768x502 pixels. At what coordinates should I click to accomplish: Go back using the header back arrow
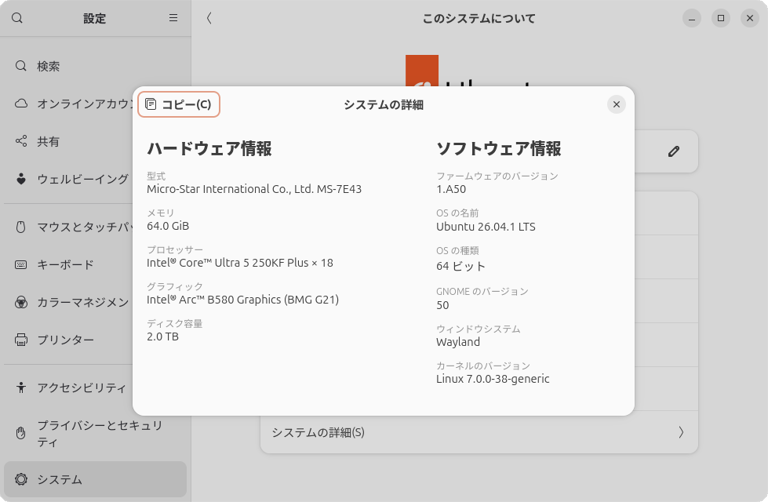click(x=209, y=18)
